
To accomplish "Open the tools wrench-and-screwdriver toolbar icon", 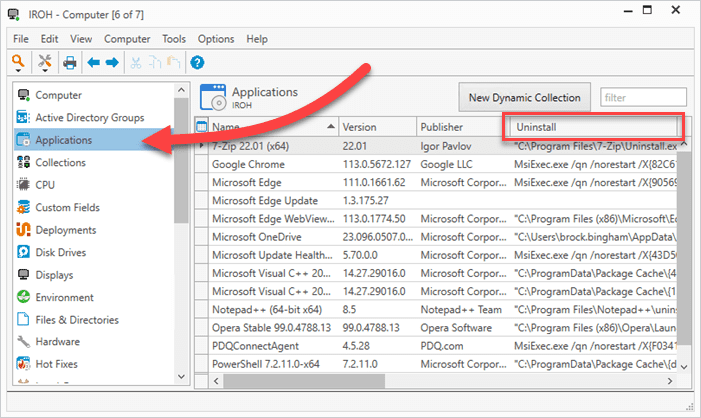I will coord(45,60).
